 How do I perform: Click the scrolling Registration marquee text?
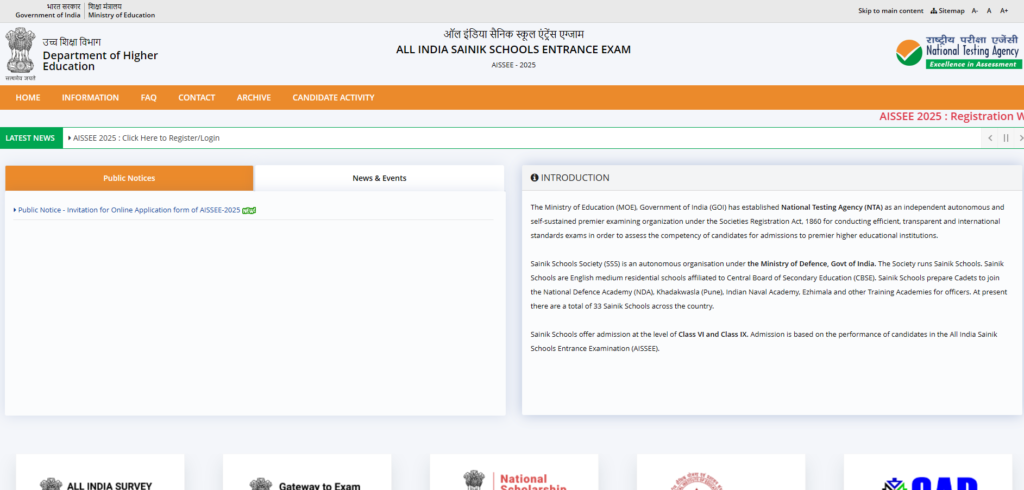952,116
